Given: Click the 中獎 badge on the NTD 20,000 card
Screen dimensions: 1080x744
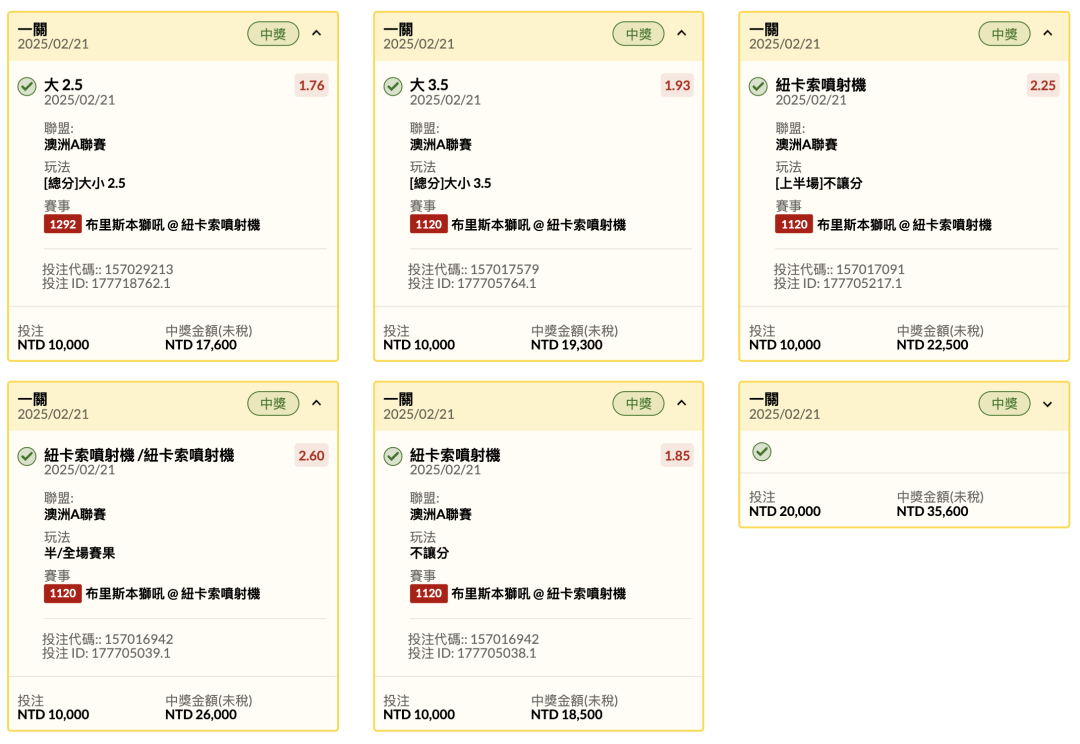Looking at the screenshot, I should click(x=1004, y=404).
